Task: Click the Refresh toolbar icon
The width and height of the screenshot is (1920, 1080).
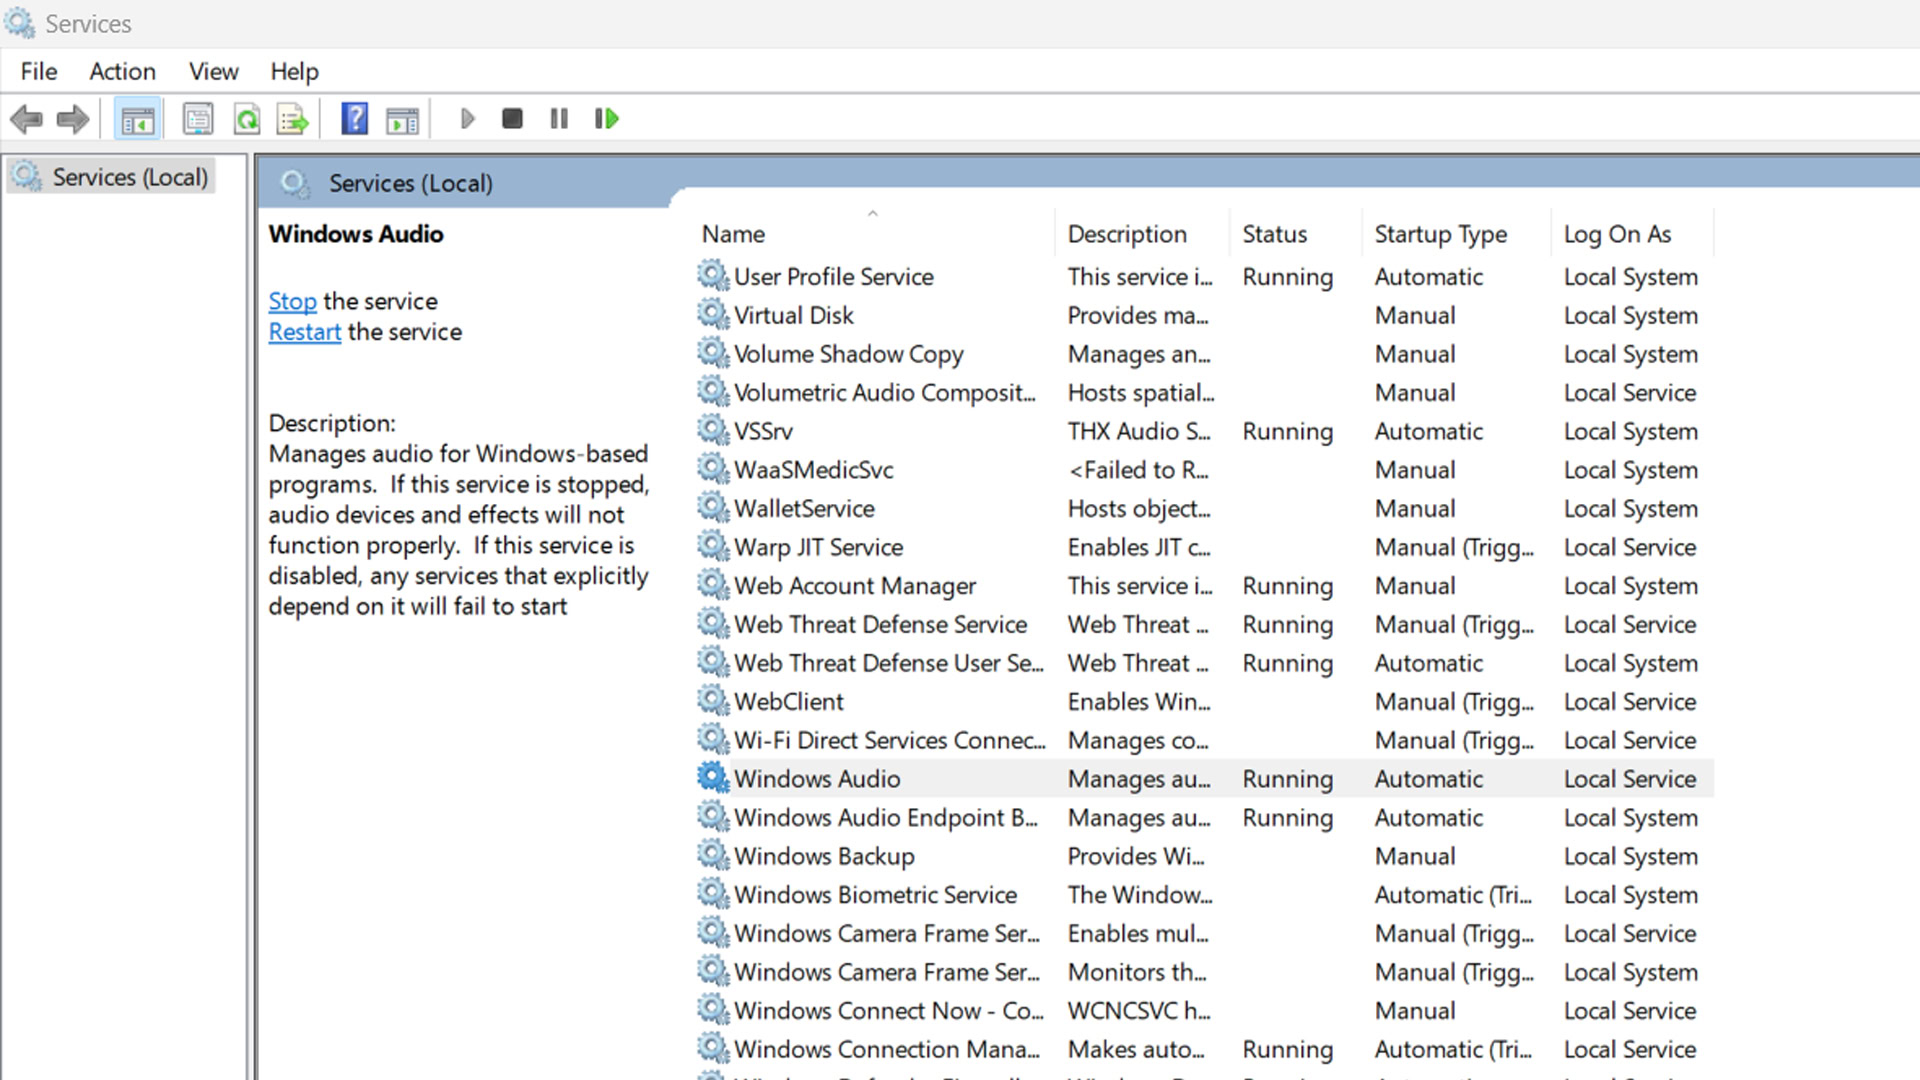Action: [x=246, y=120]
